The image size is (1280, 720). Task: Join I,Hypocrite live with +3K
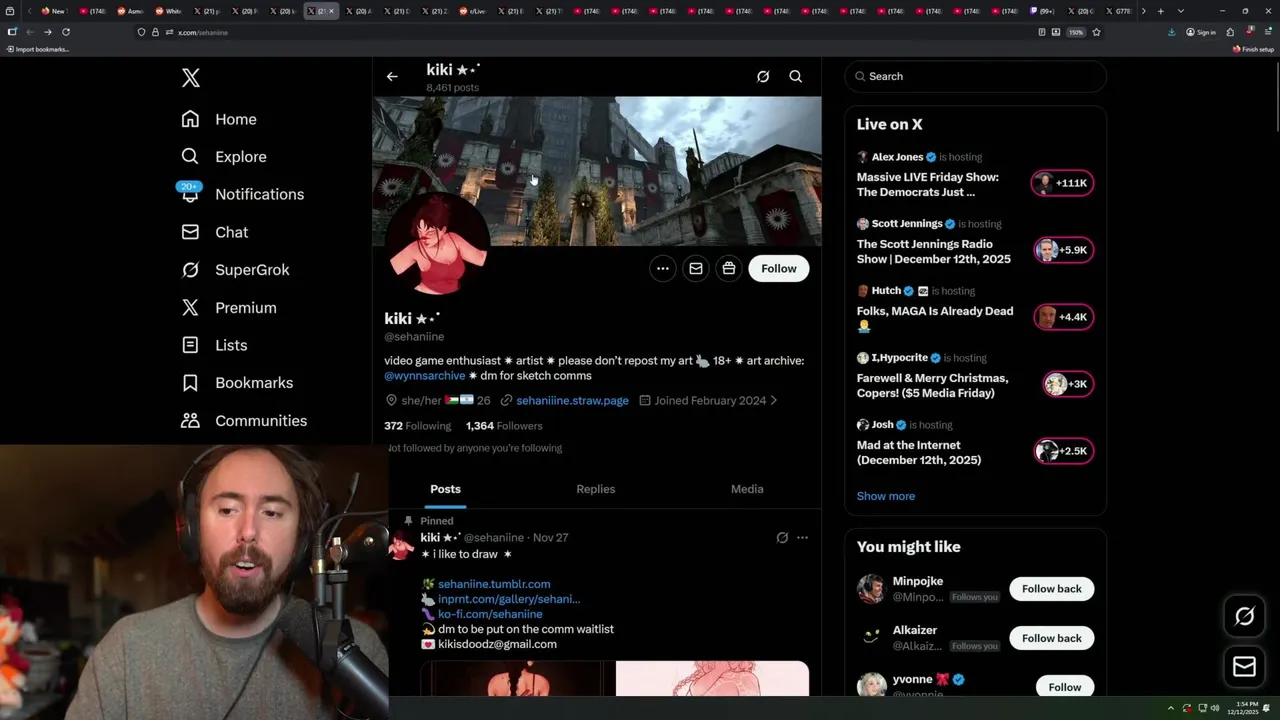coord(1067,384)
